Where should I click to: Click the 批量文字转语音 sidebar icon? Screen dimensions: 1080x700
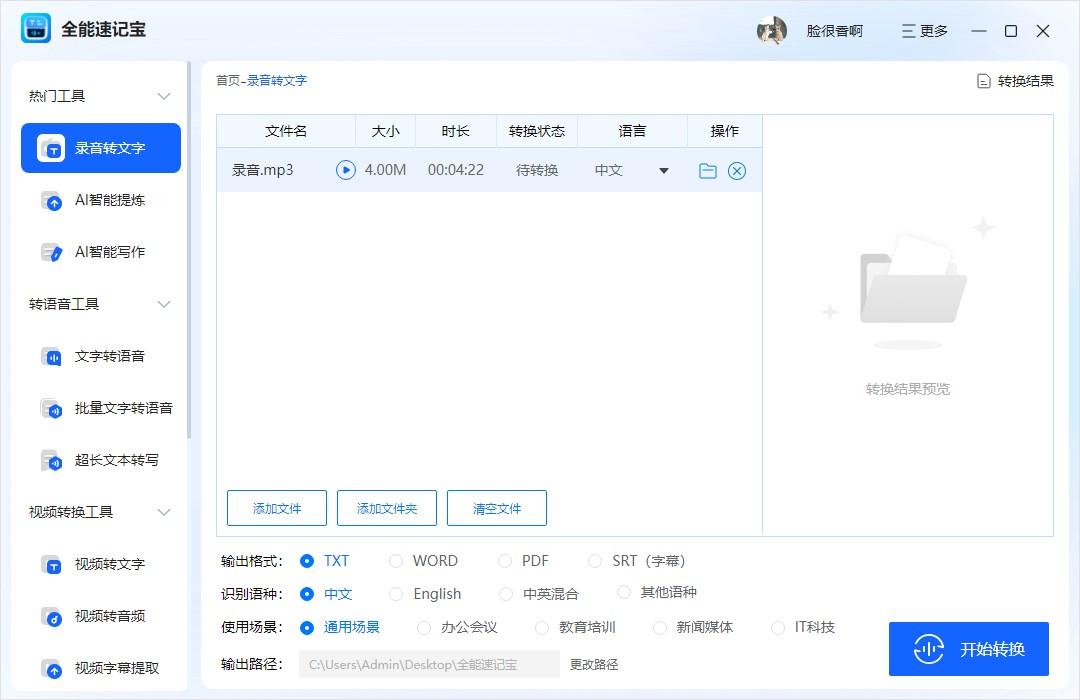[52, 409]
